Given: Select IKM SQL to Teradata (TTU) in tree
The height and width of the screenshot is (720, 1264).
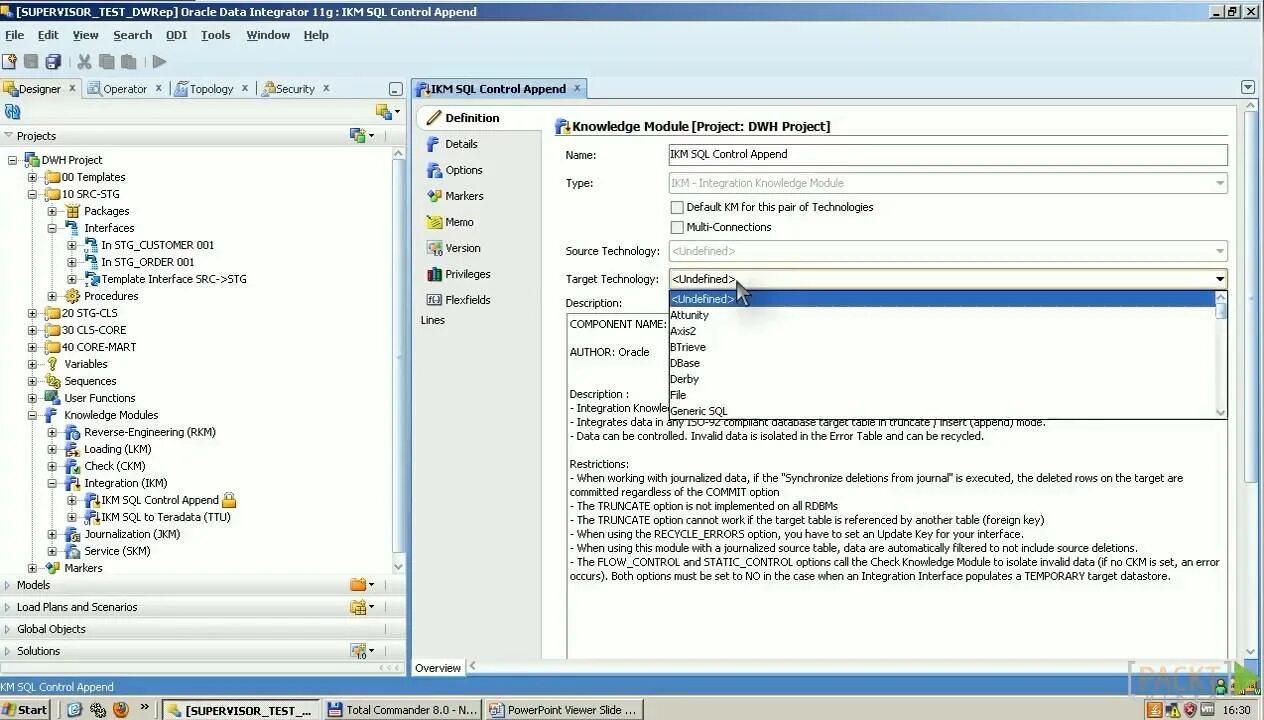Looking at the screenshot, I should [x=165, y=517].
